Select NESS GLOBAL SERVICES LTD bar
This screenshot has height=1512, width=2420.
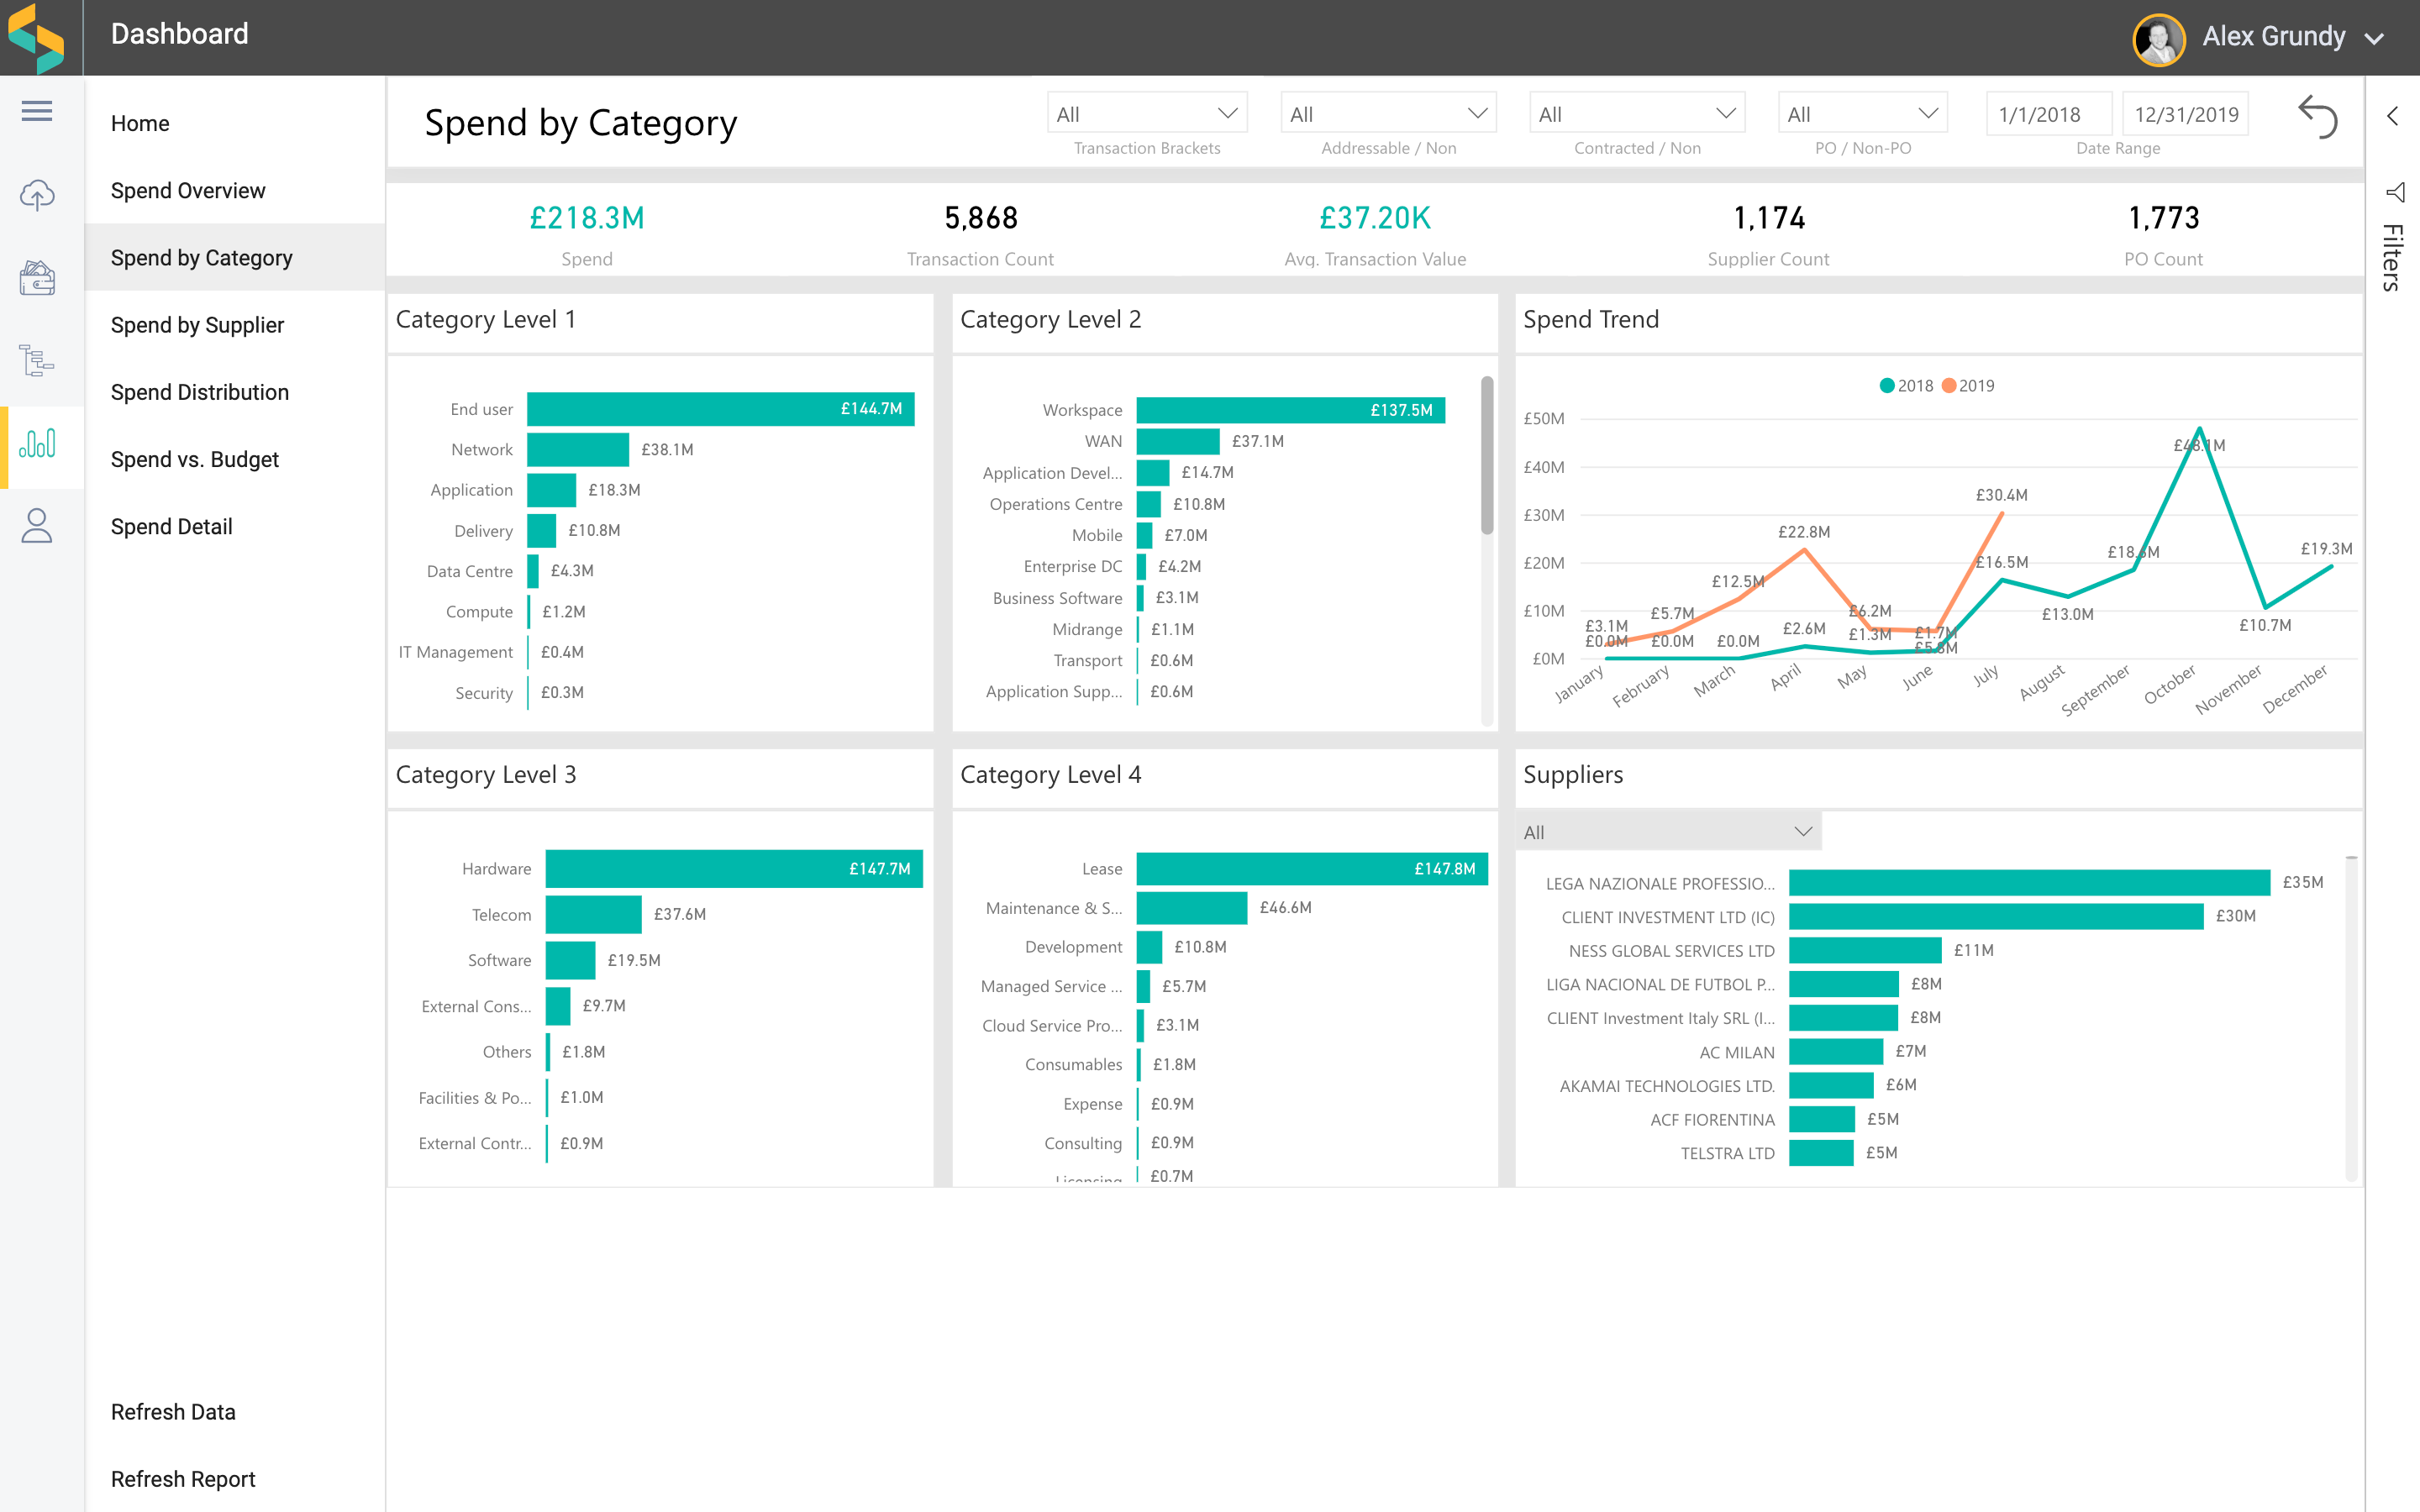coord(1865,950)
